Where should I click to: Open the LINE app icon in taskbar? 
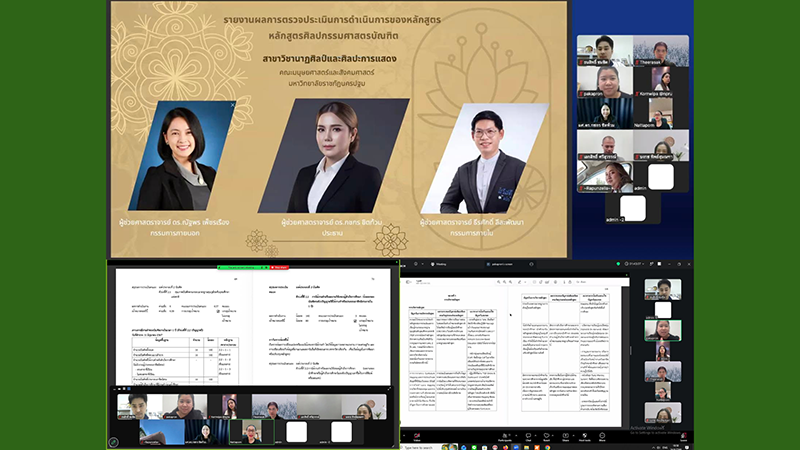tap(474, 447)
